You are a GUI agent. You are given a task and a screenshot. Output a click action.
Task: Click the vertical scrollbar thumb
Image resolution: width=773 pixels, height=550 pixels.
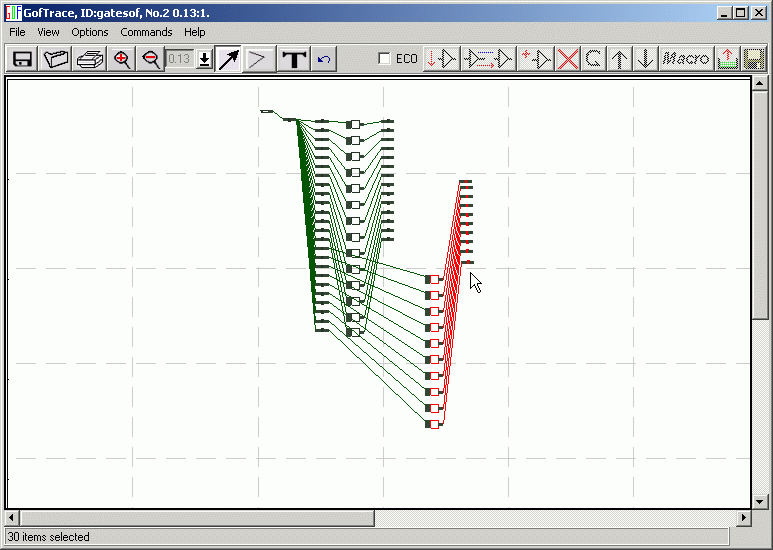(760, 205)
